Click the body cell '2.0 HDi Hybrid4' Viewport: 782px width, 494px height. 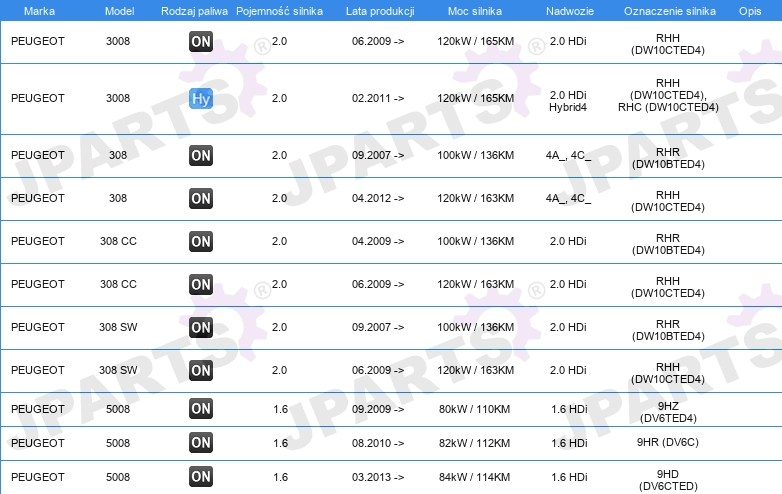pyautogui.click(x=568, y=101)
